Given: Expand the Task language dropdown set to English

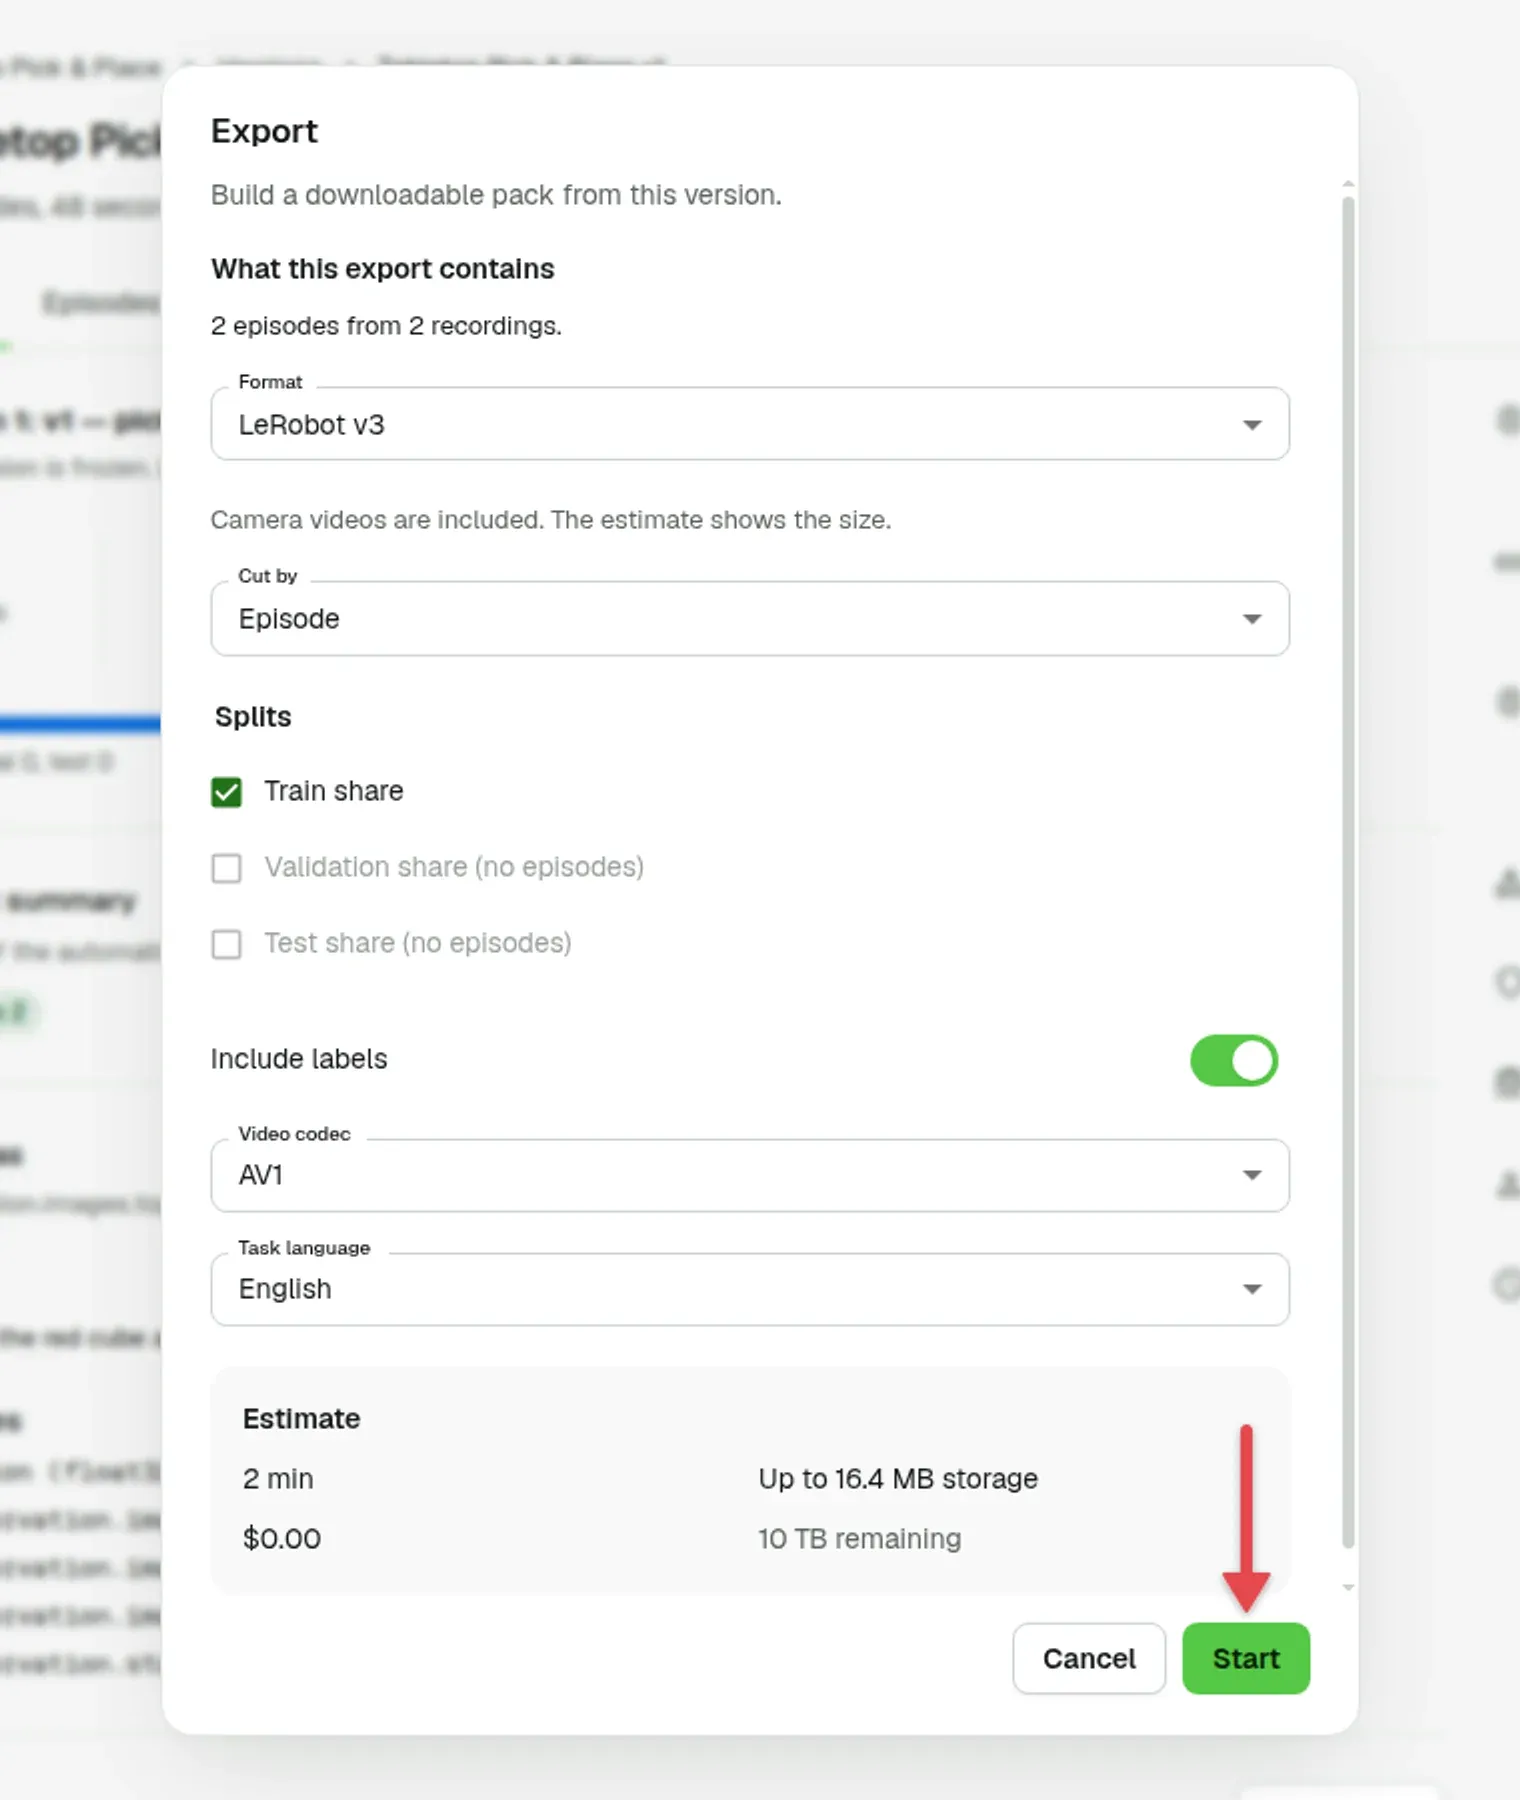Looking at the screenshot, I should tap(749, 1289).
